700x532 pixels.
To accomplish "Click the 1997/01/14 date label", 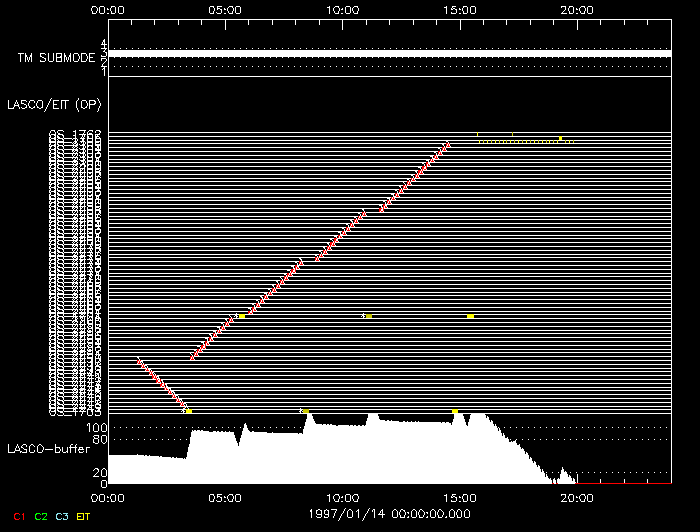I will pyautogui.click(x=342, y=512).
